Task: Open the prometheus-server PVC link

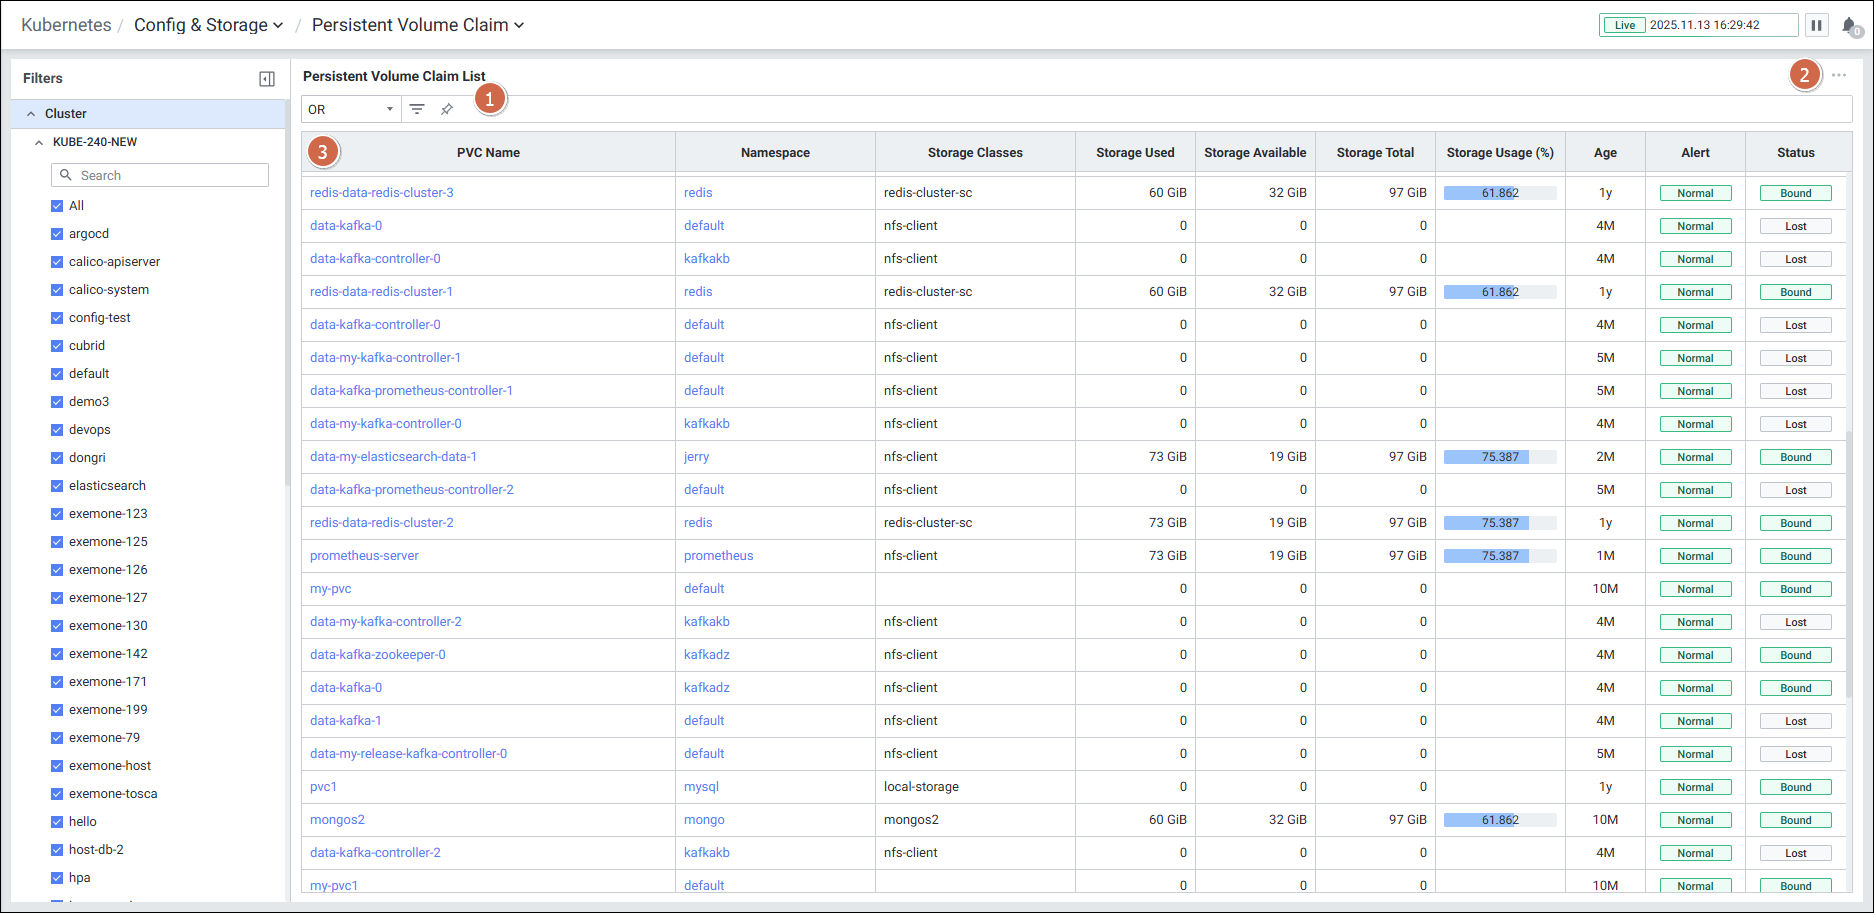Action: pyautogui.click(x=364, y=556)
